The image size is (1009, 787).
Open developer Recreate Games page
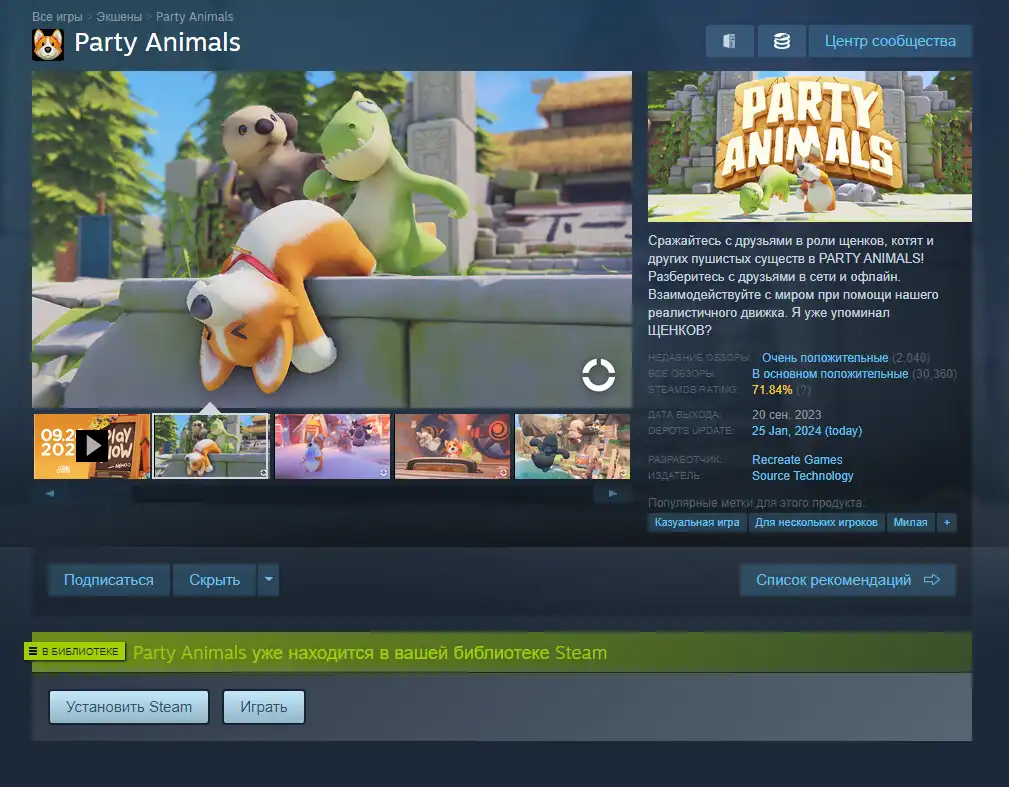coord(797,459)
